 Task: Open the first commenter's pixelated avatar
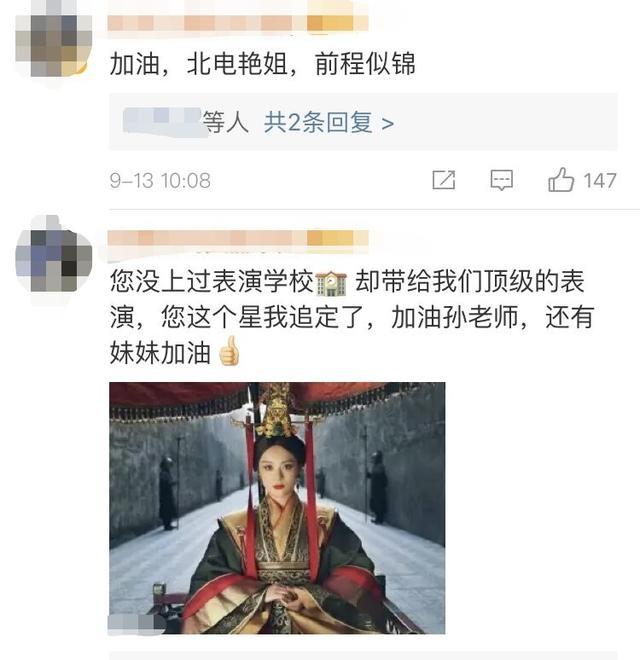pos(53,44)
